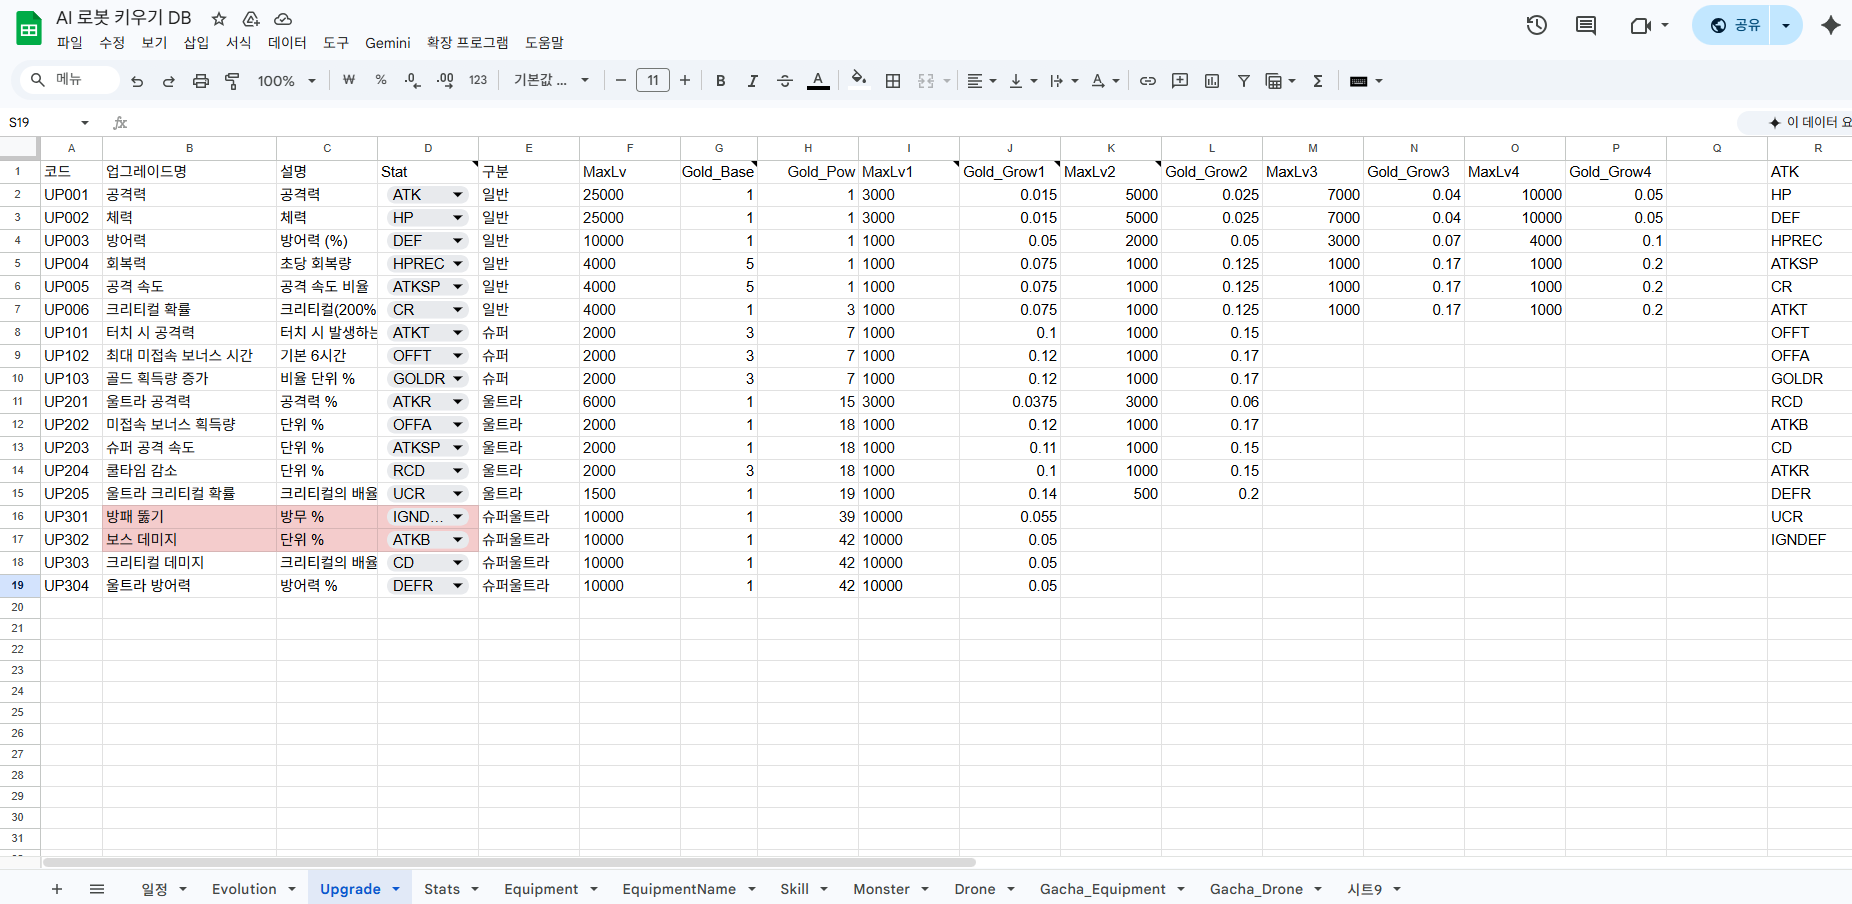Open the fill color picker
Image resolution: width=1852 pixels, height=904 pixels.
click(x=858, y=80)
